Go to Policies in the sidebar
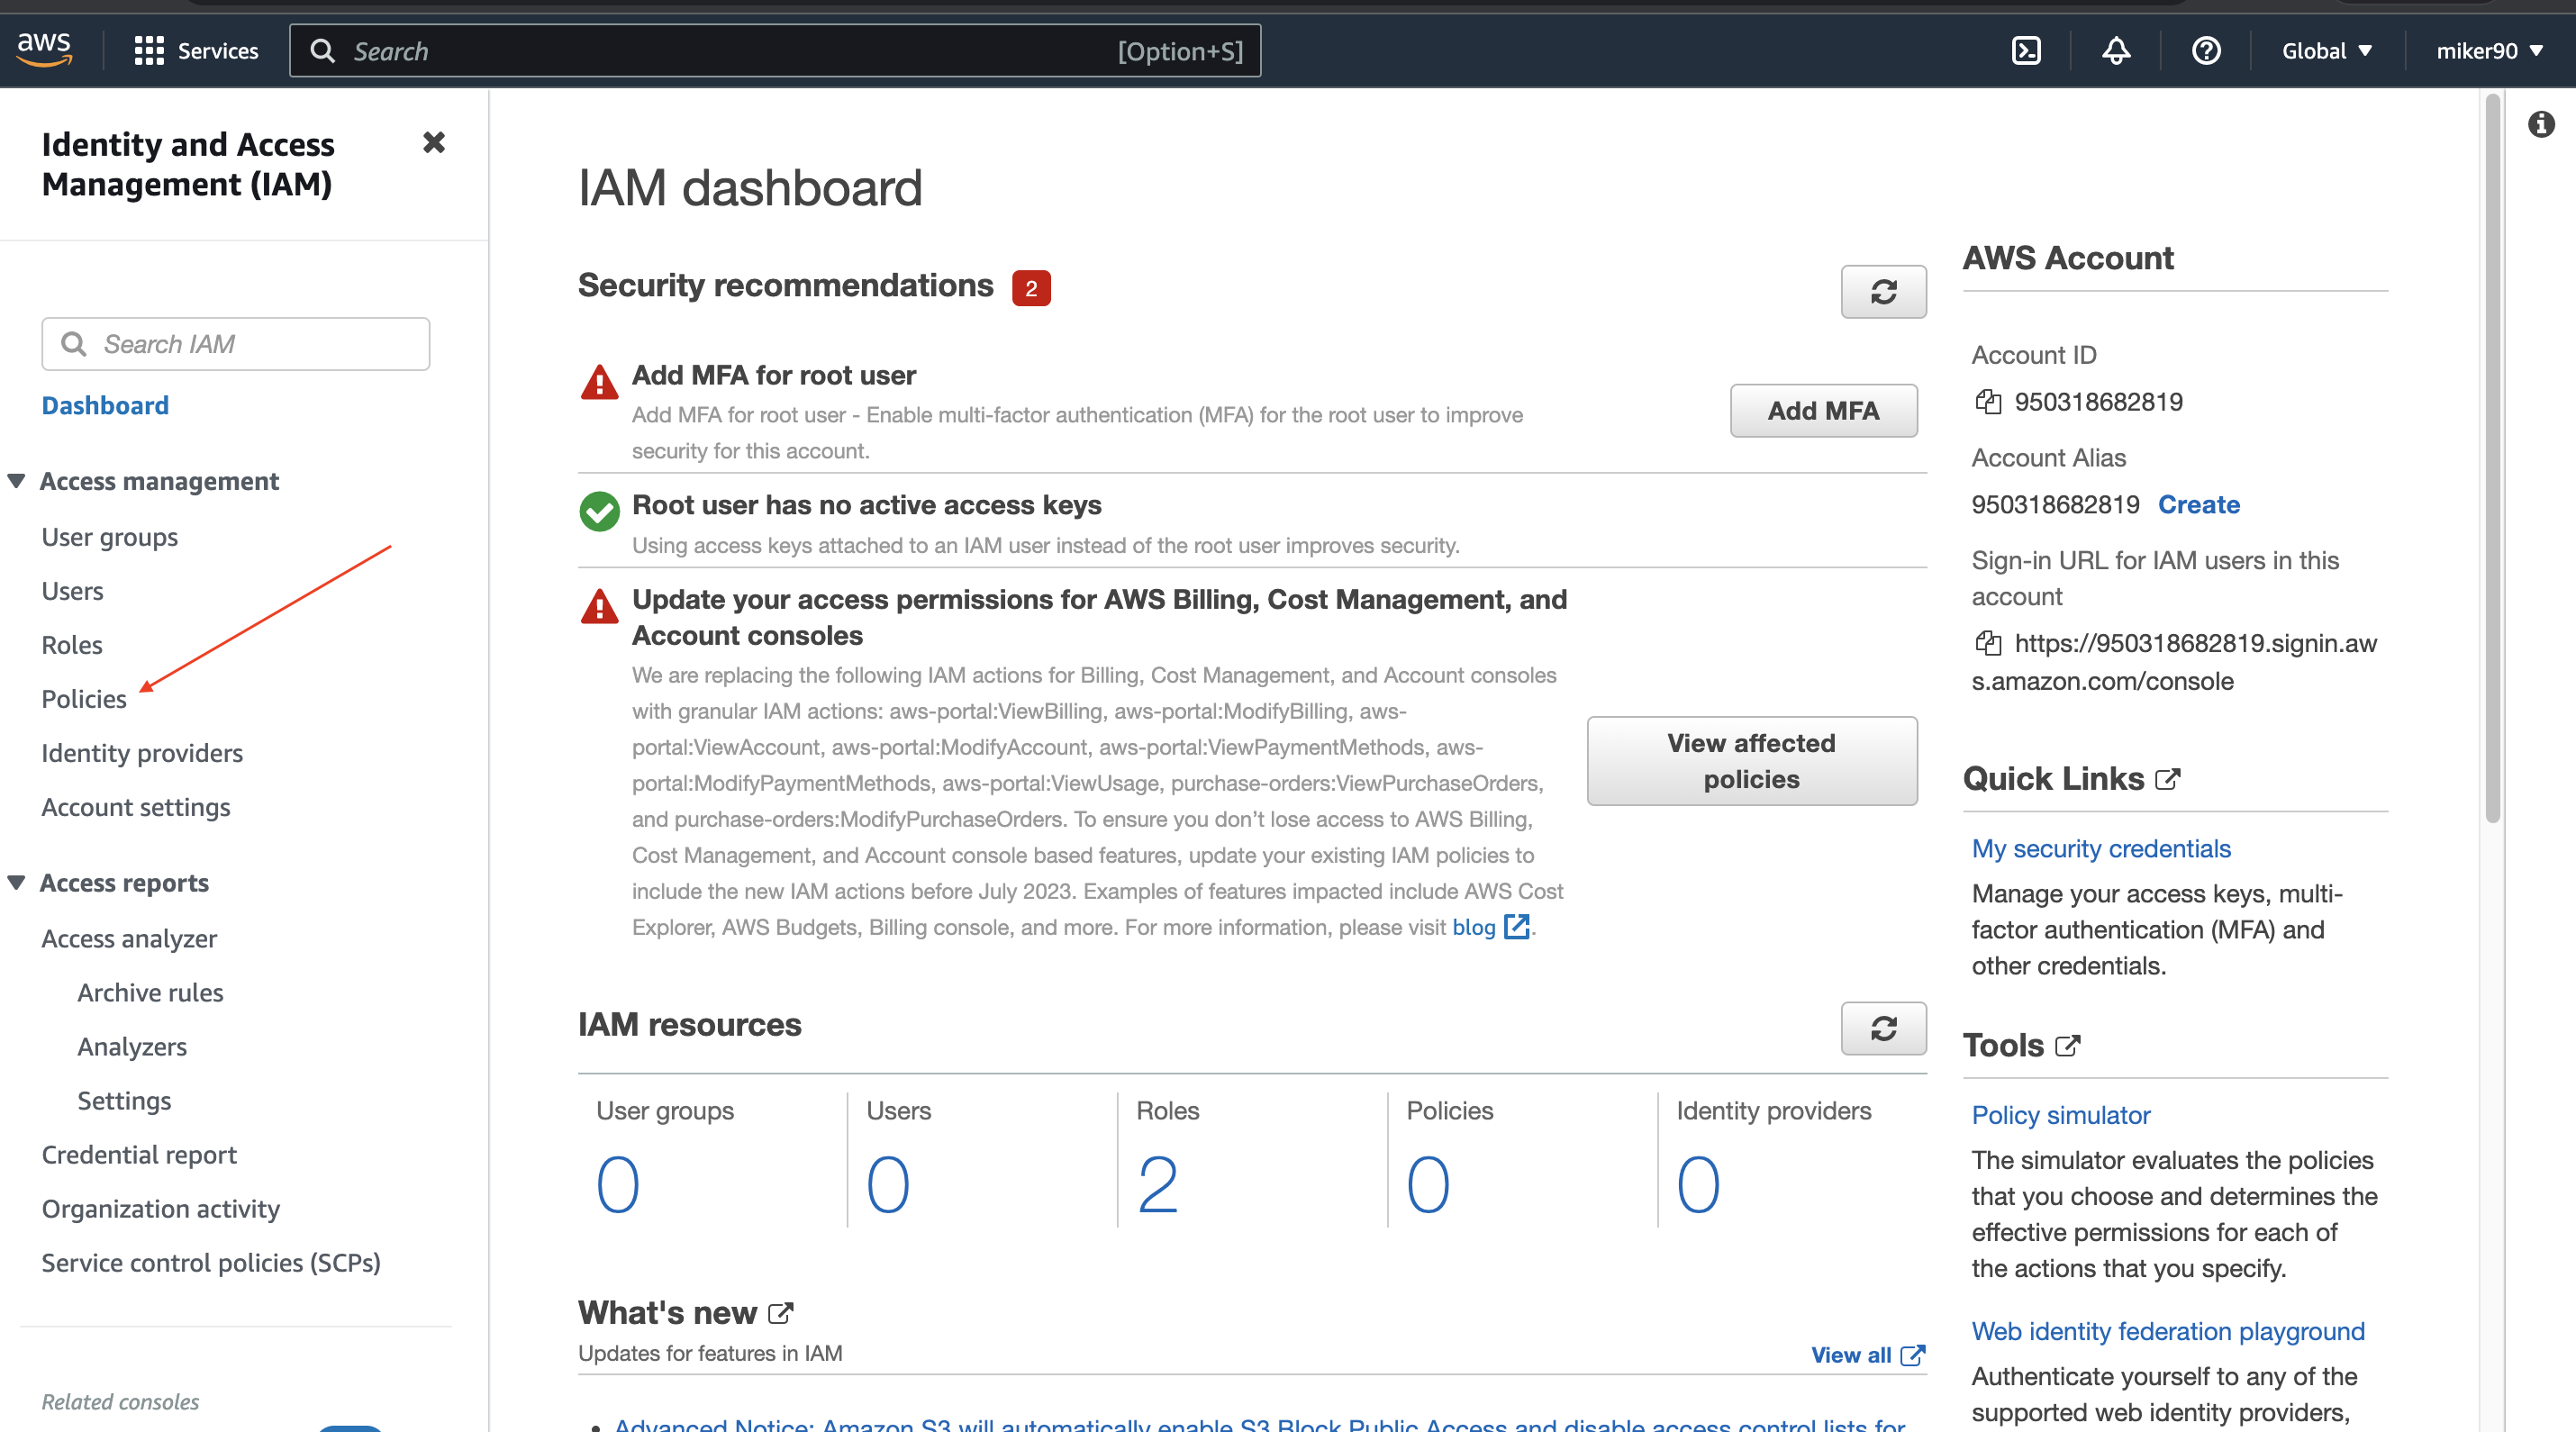 click(x=84, y=699)
